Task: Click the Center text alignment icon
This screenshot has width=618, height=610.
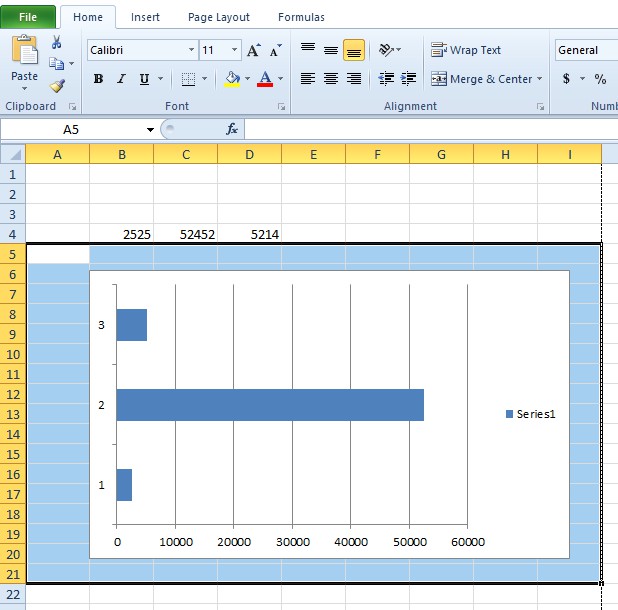Action: click(x=331, y=79)
